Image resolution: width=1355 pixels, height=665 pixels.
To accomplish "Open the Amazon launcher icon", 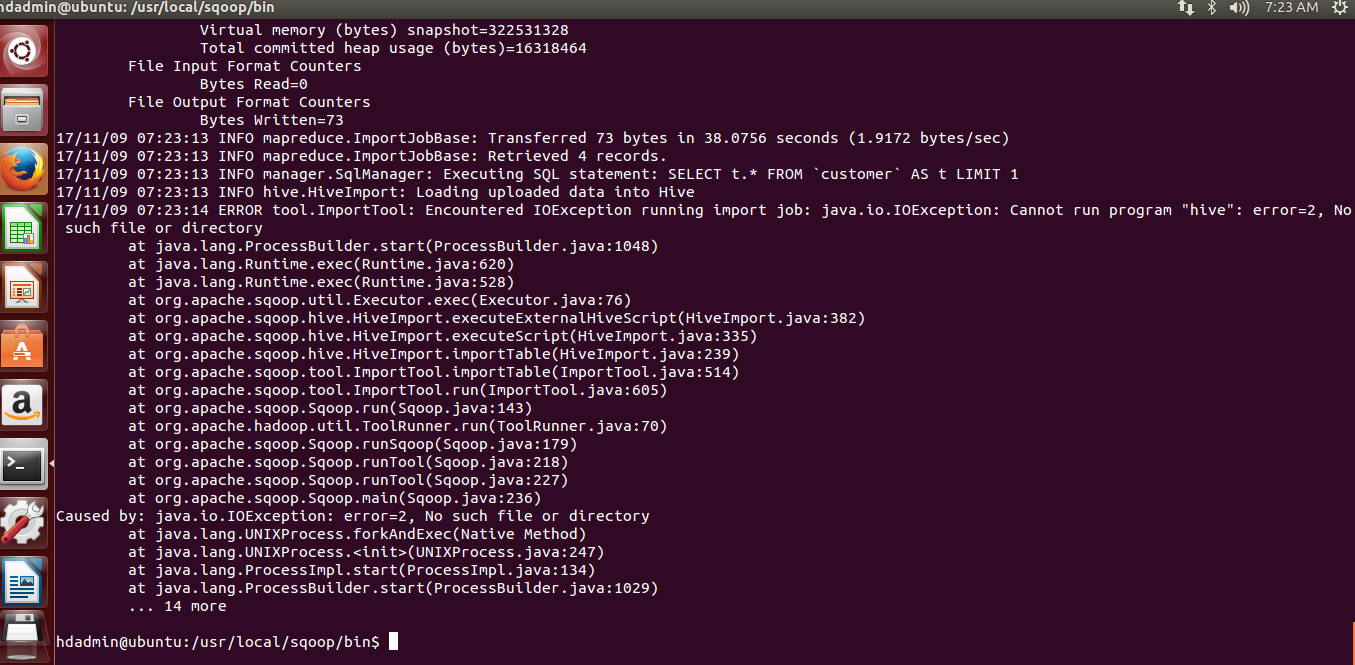I will [24, 404].
